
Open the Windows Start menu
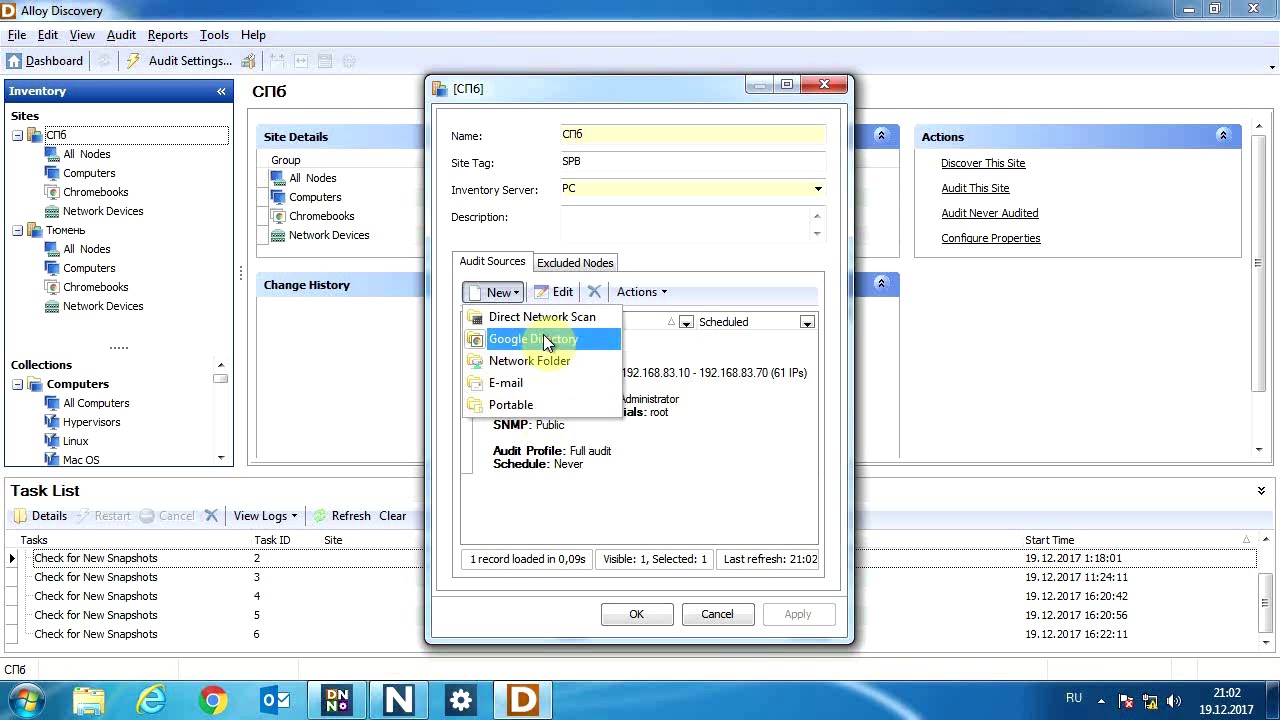click(27, 699)
